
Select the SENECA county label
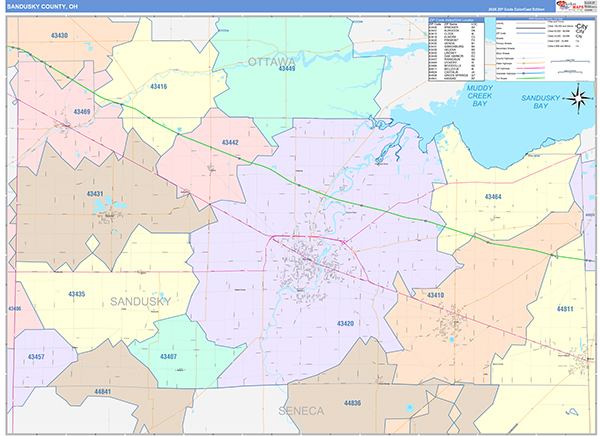[301, 411]
